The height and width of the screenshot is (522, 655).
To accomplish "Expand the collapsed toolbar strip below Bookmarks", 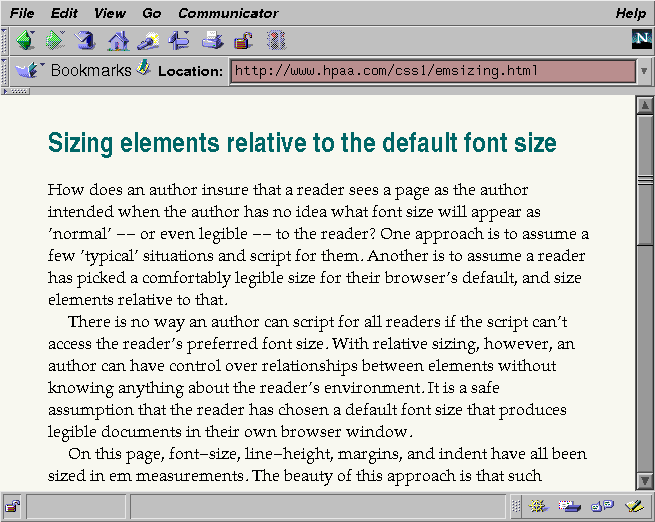I will pyautogui.click(x=17, y=91).
